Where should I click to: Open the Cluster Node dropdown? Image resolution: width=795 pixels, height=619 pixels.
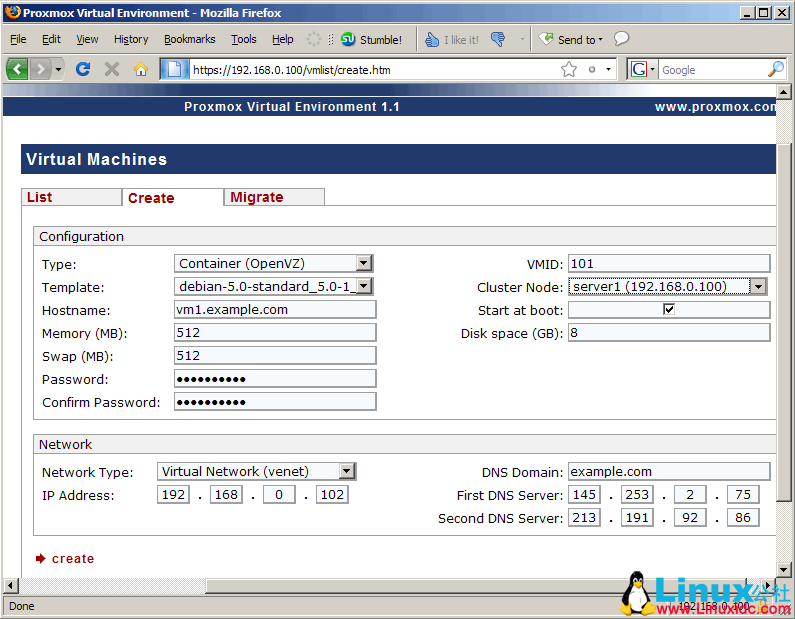pyautogui.click(x=758, y=287)
